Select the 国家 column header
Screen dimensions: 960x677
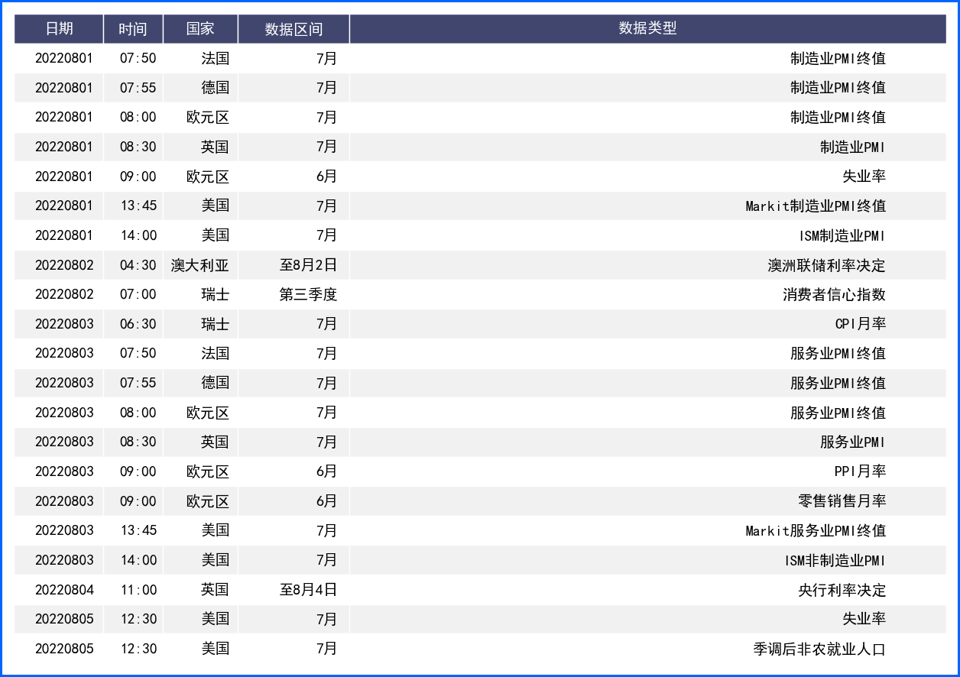tap(200, 28)
